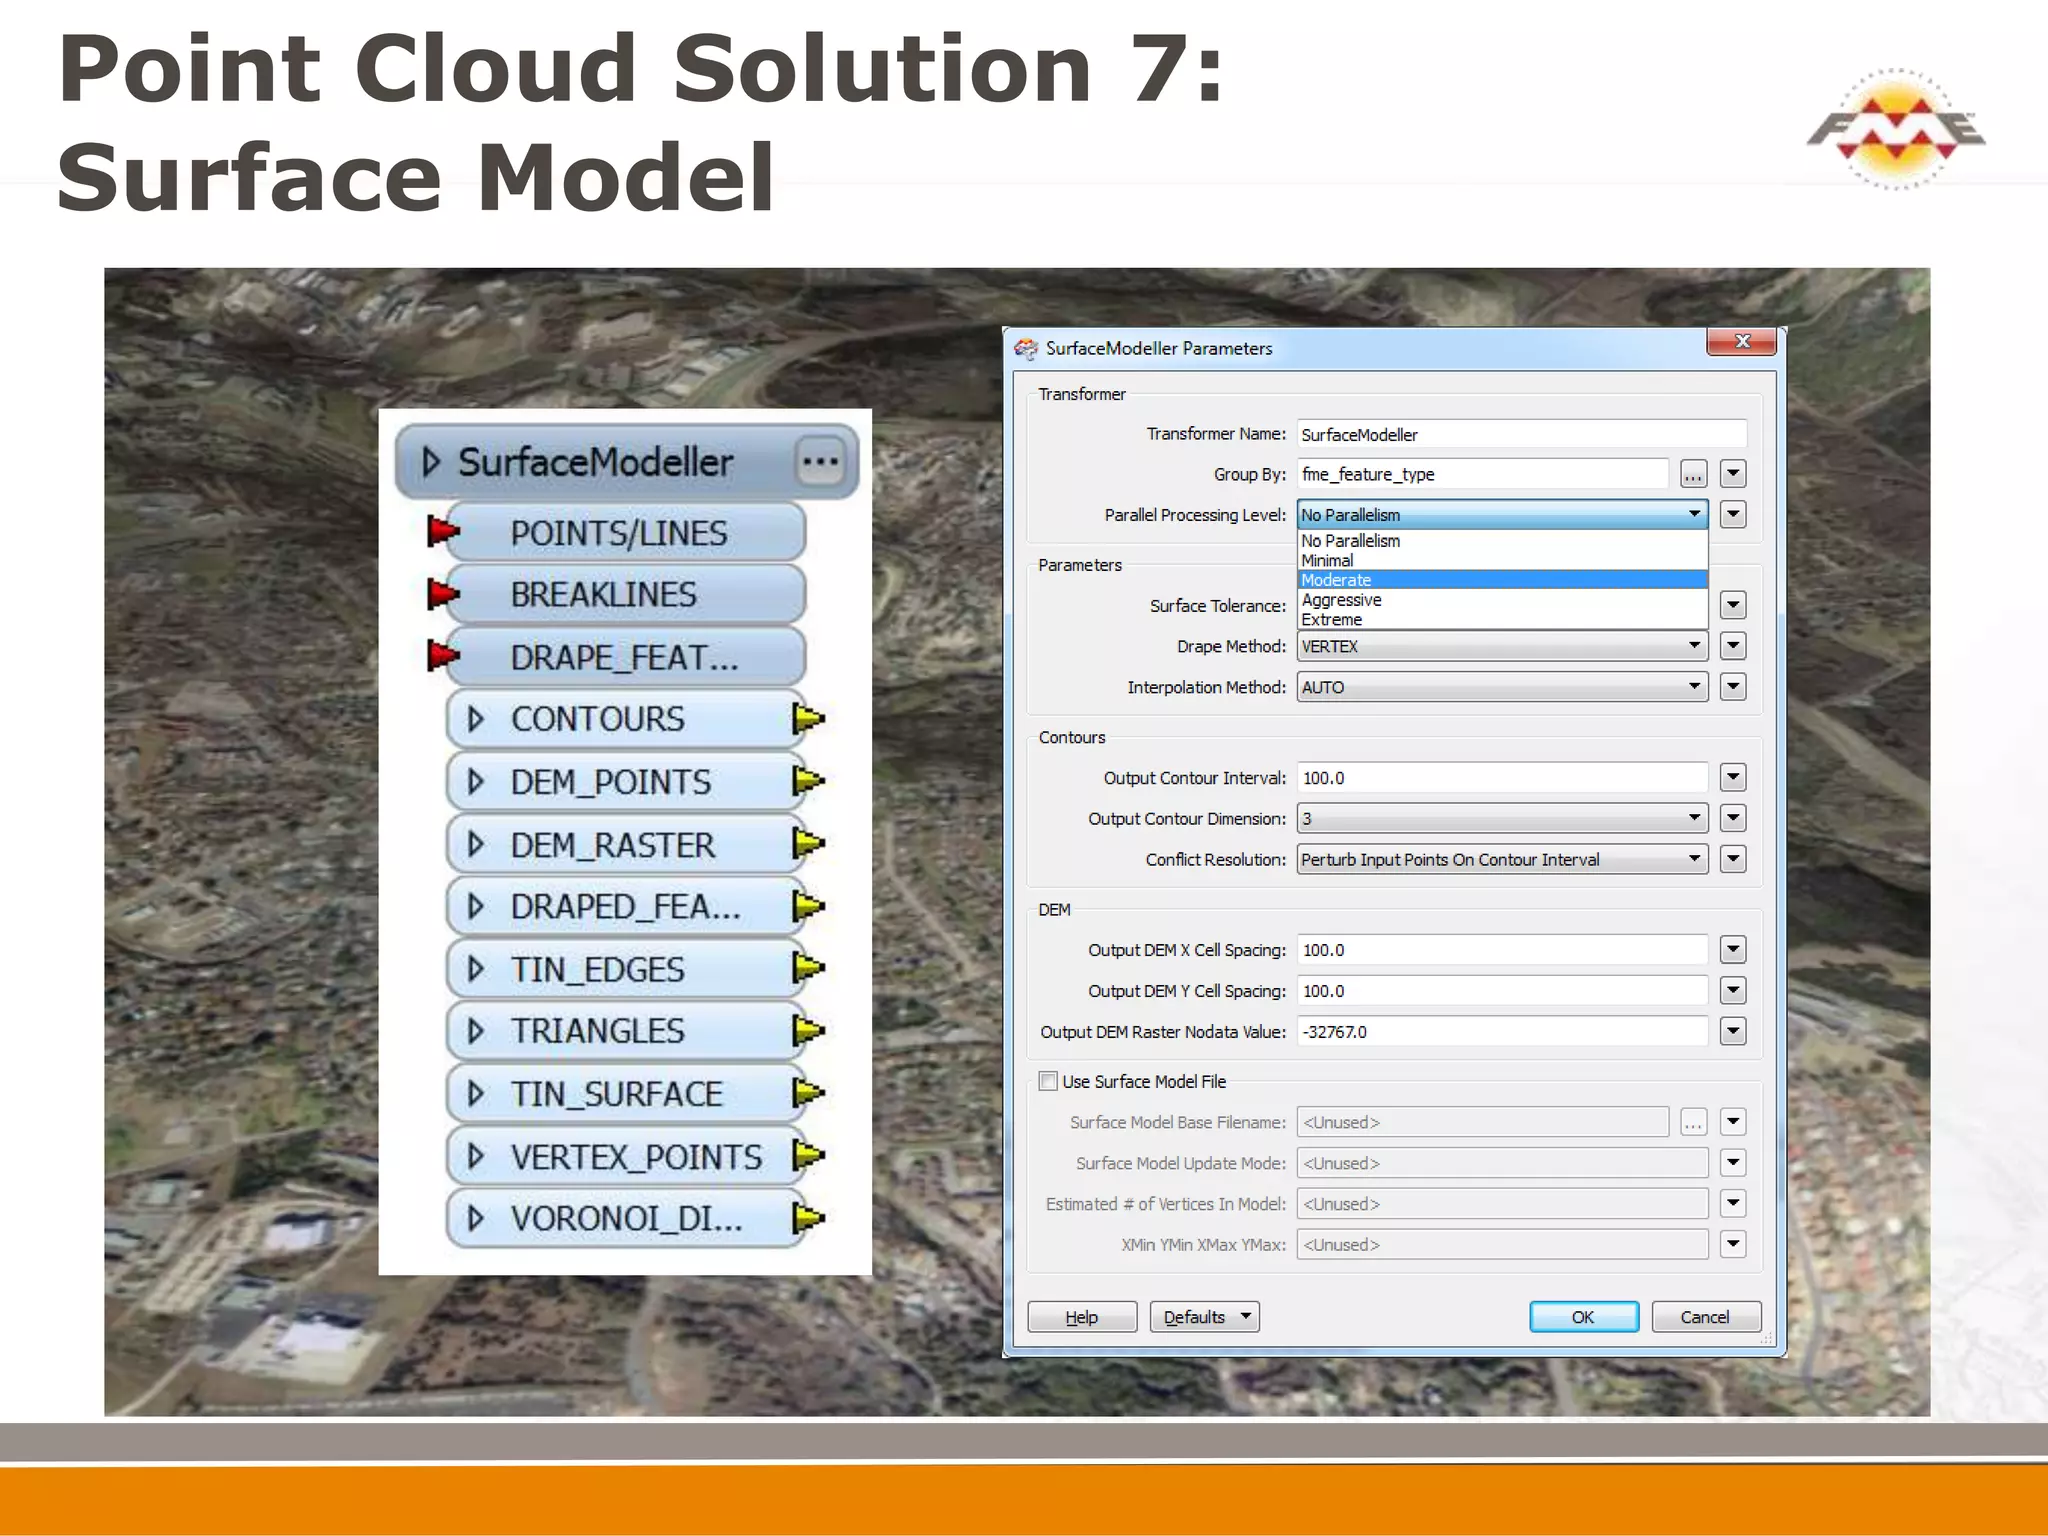Open Drape Method VERTEX dropdown
2048x1536 pixels.
(x=1502, y=646)
